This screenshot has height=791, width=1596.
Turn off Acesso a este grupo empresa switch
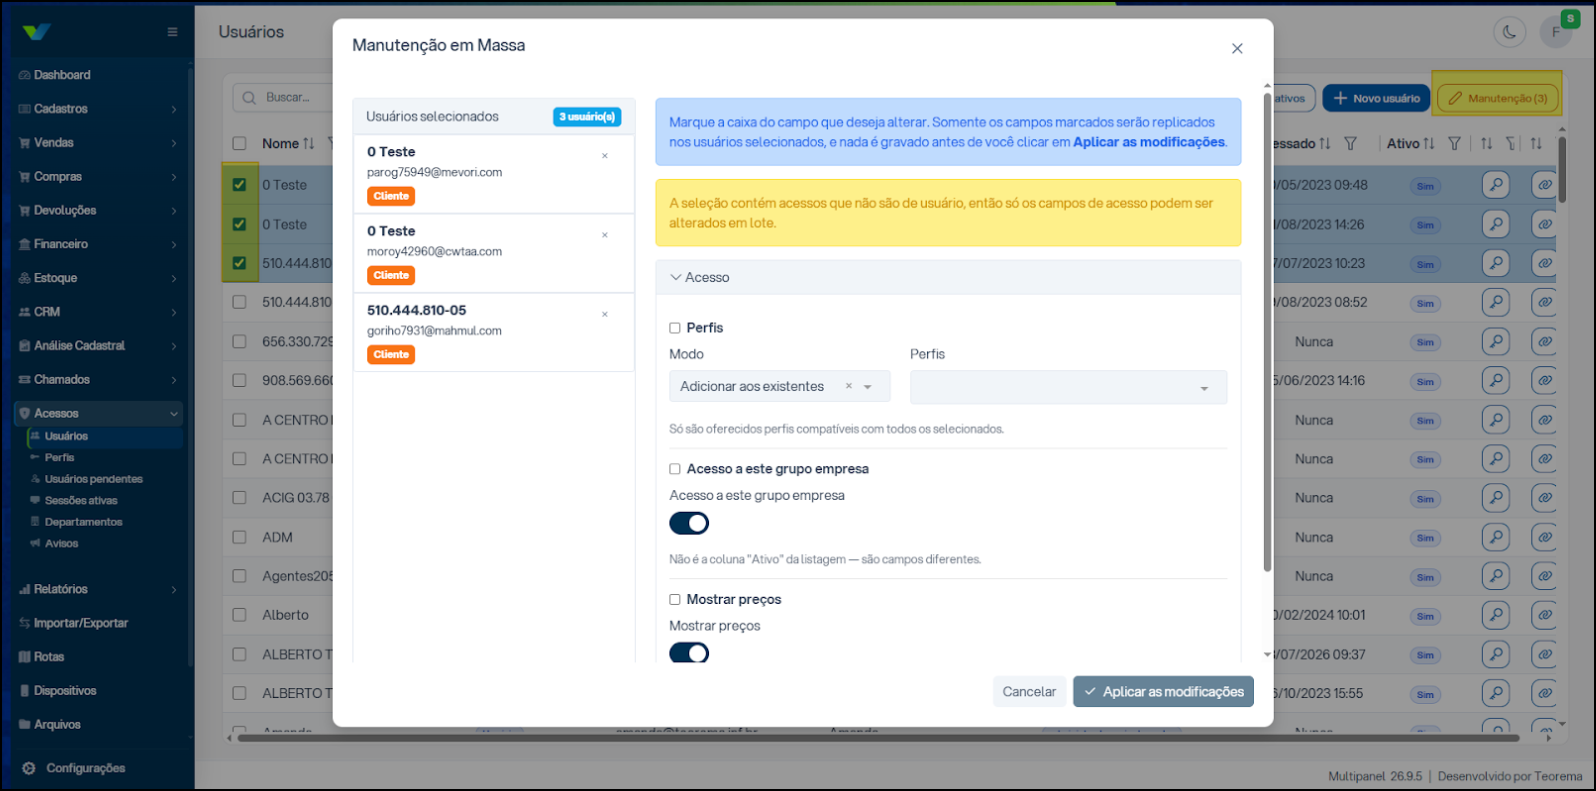click(689, 523)
